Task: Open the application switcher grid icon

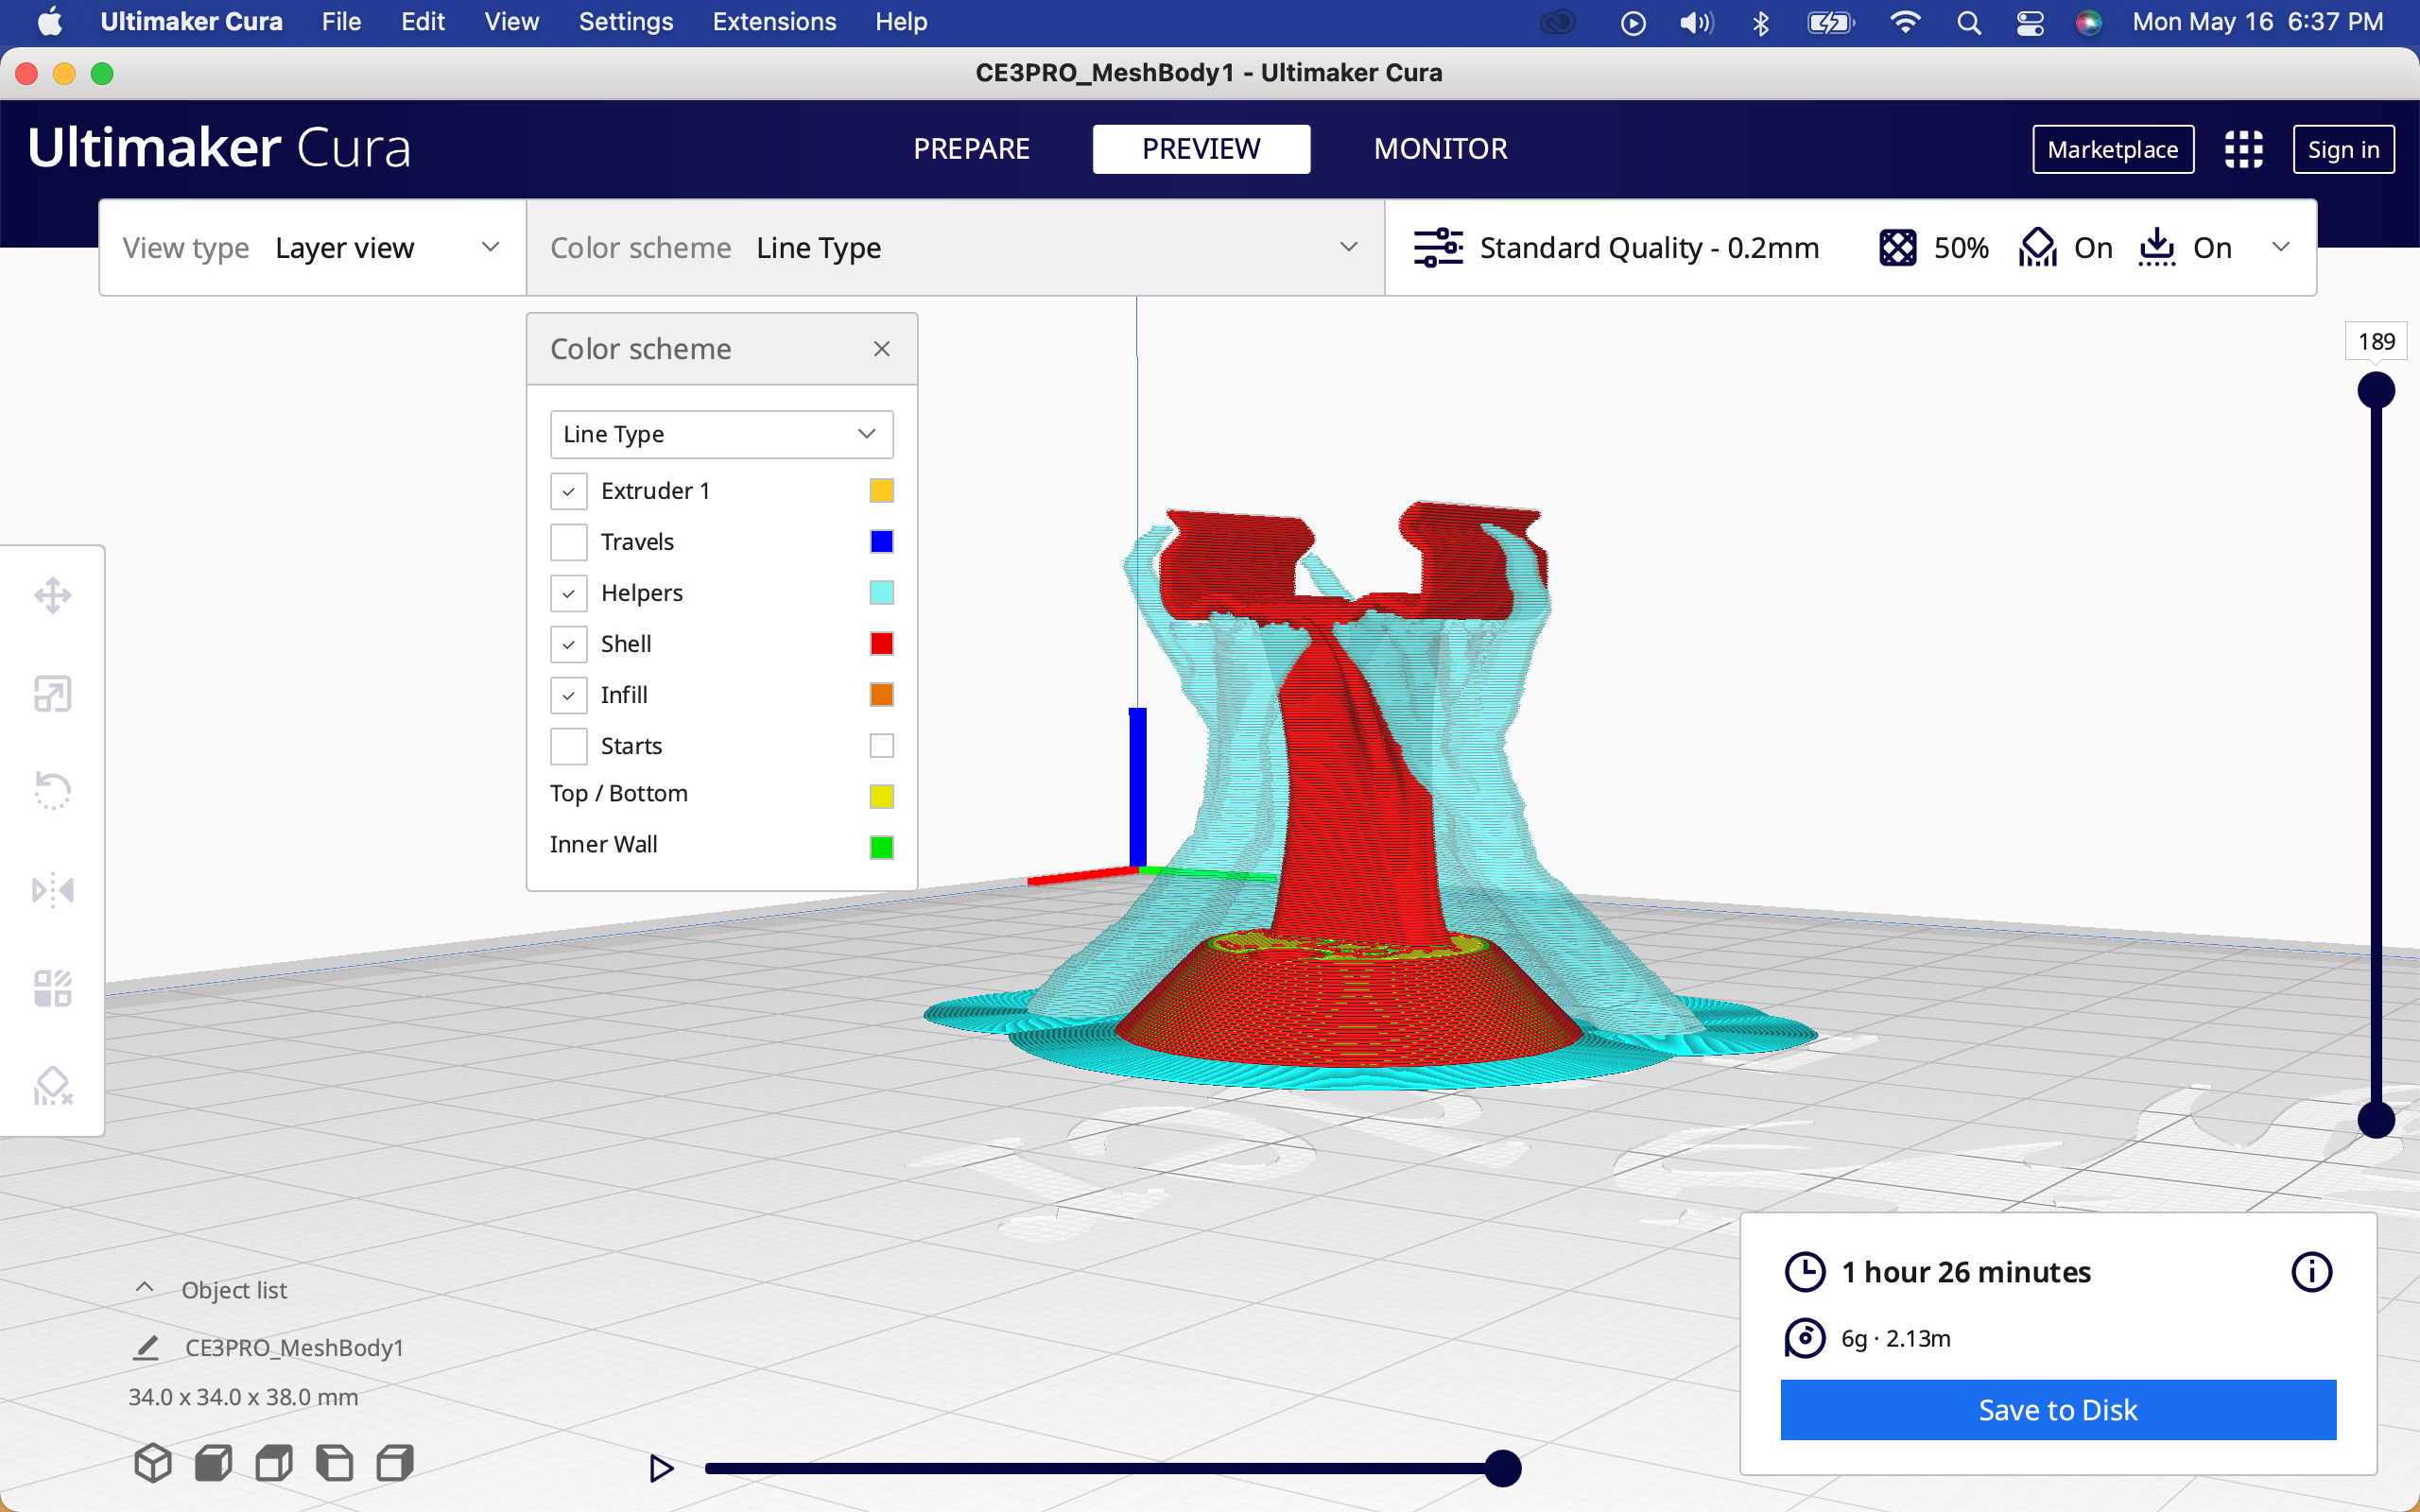Action: tap(2243, 150)
